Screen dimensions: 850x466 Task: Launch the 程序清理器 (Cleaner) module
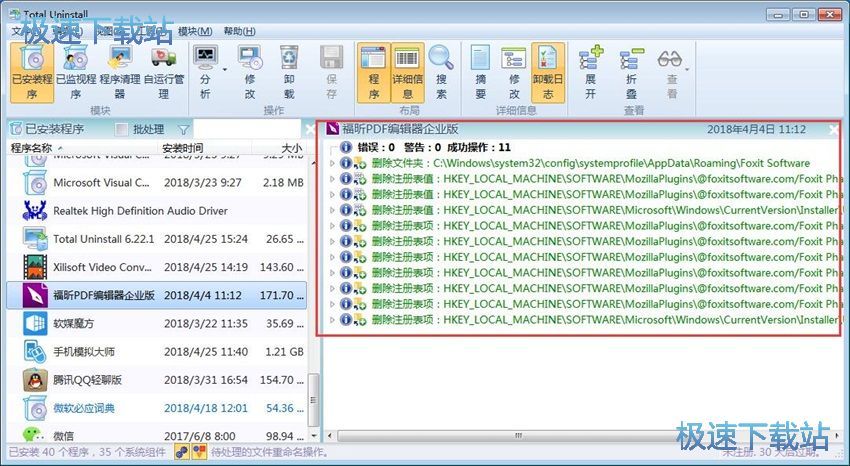(120, 73)
